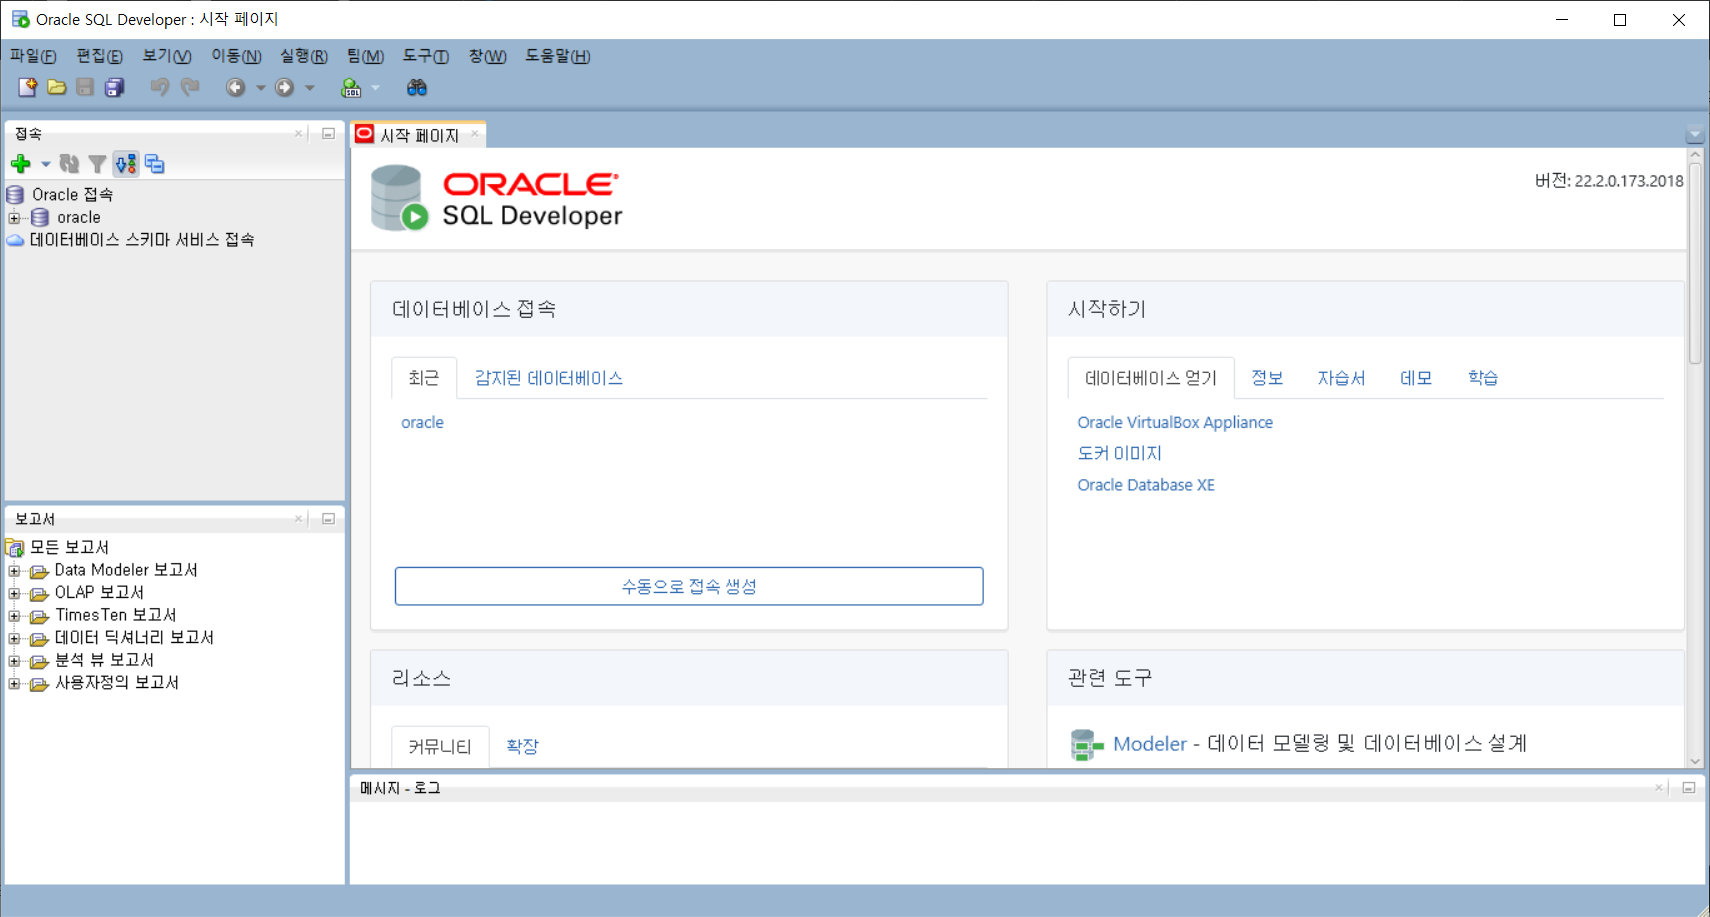This screenshot has width=1710, height=917.
Task: Close the 시작 페이지 tab
Action: 475,133
